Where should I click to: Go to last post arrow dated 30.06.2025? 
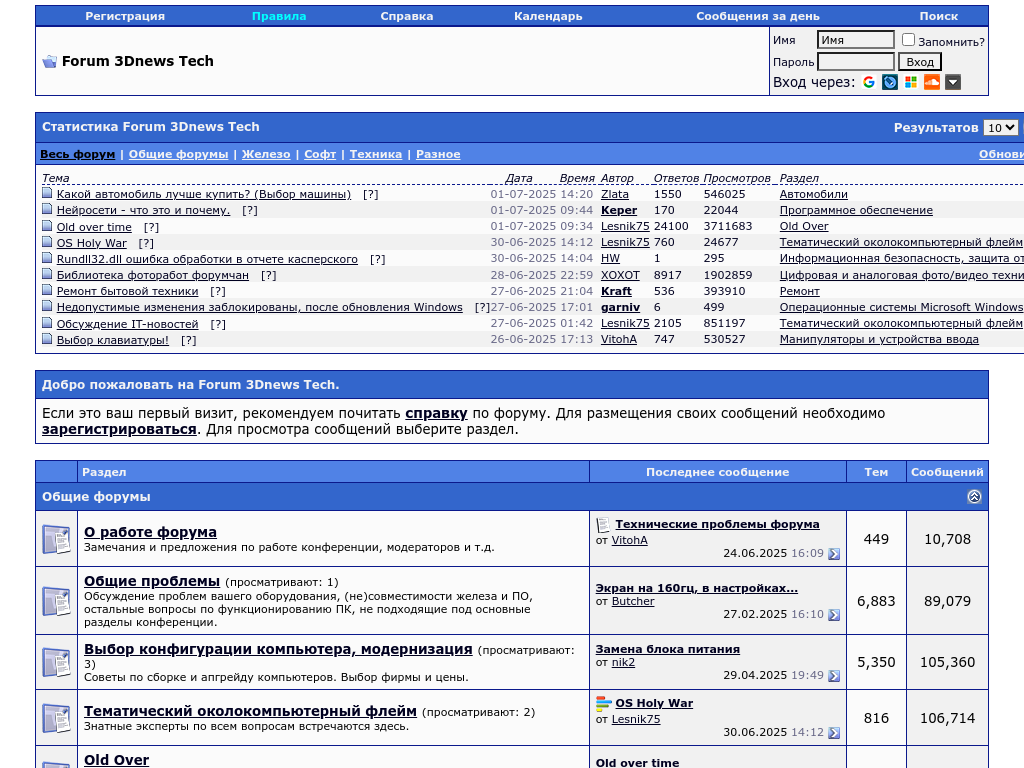834,733
